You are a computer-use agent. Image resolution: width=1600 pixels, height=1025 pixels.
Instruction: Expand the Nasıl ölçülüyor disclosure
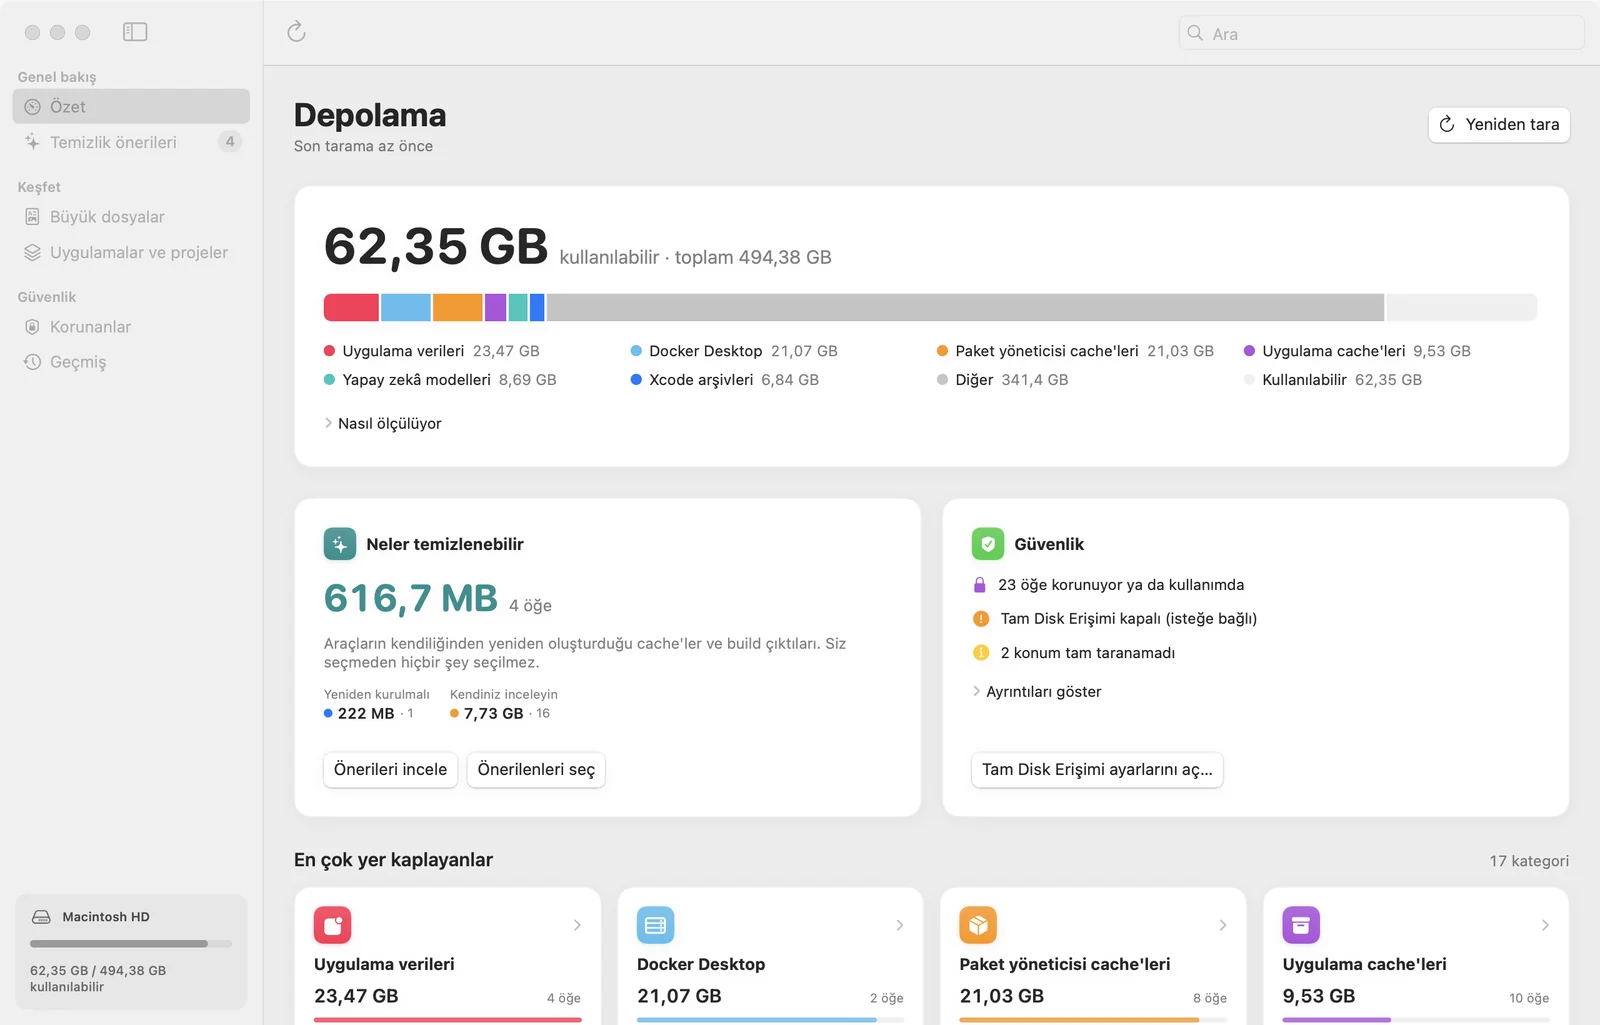click(383, 424)
